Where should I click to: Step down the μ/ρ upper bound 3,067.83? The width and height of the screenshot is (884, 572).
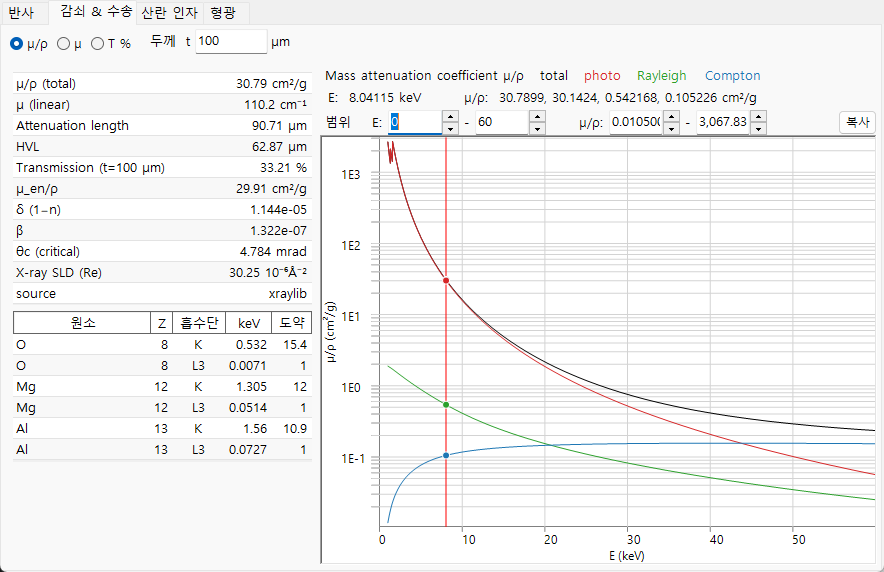point(758,128)
